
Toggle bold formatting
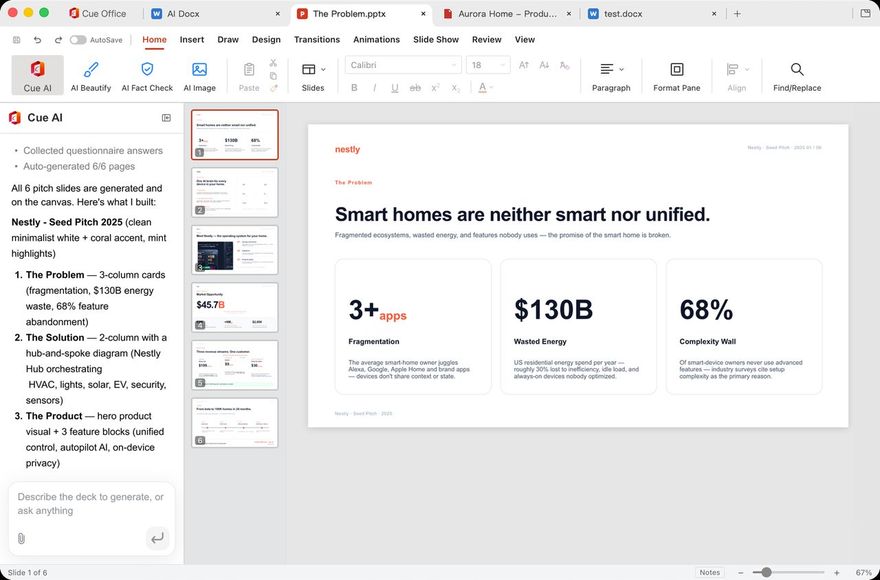tap(354, 88)
